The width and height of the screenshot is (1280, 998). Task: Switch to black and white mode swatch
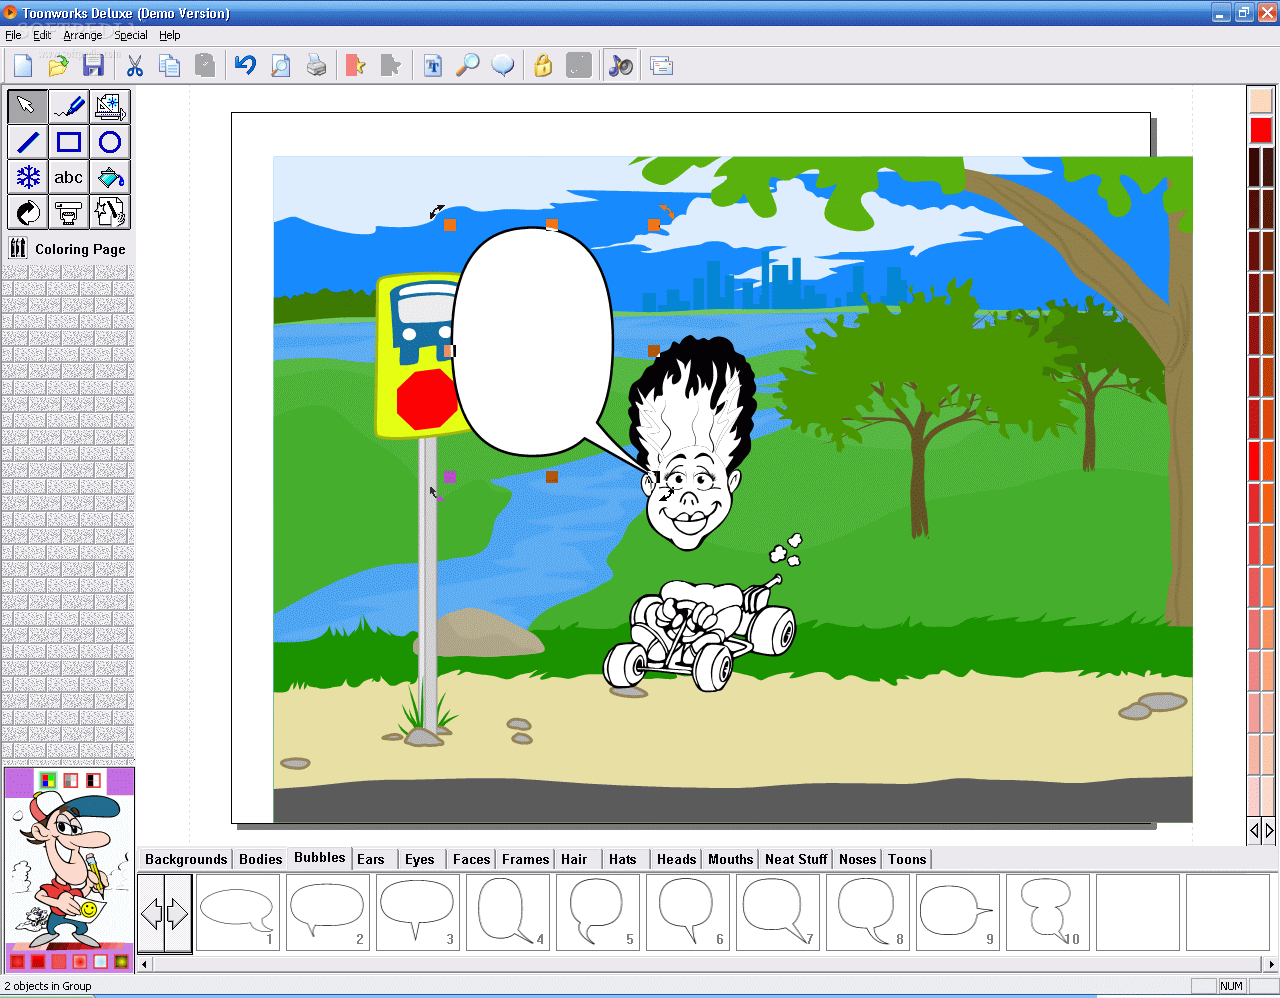94,780
